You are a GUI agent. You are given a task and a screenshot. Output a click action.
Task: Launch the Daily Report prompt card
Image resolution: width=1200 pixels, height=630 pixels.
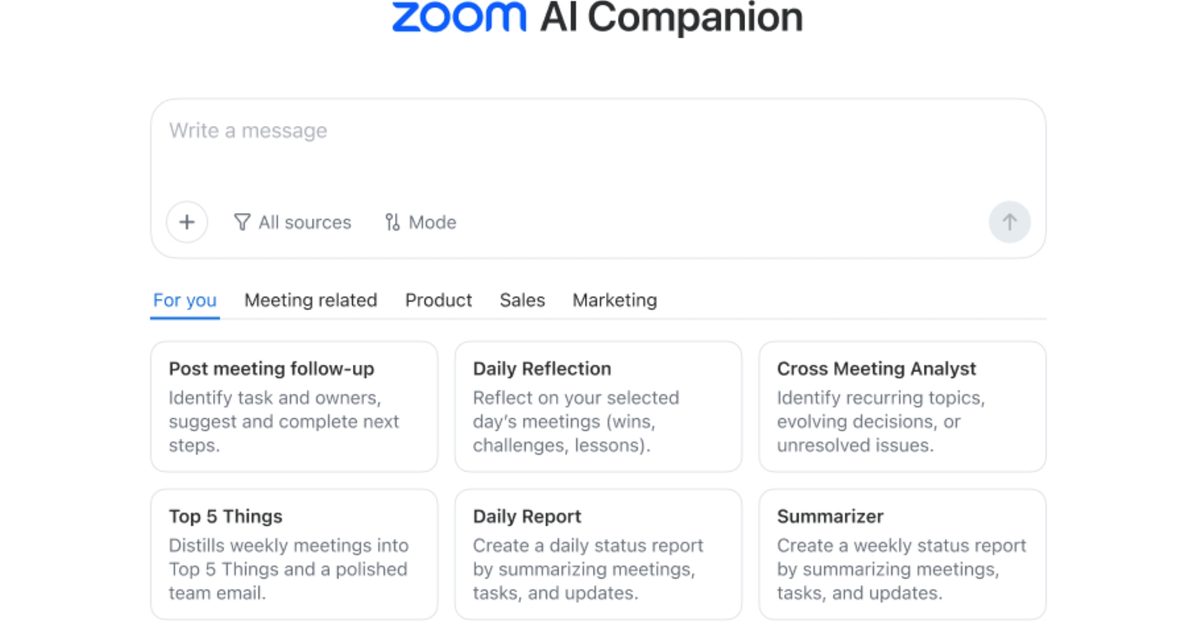[598, 554]
